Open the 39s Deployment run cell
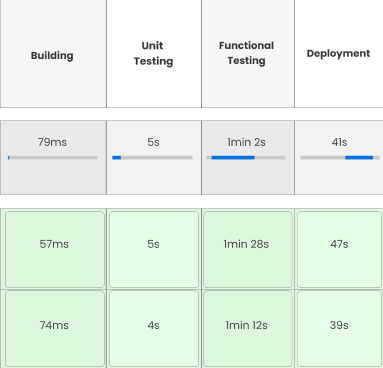 pyautogui.click(x=339, y=329)
